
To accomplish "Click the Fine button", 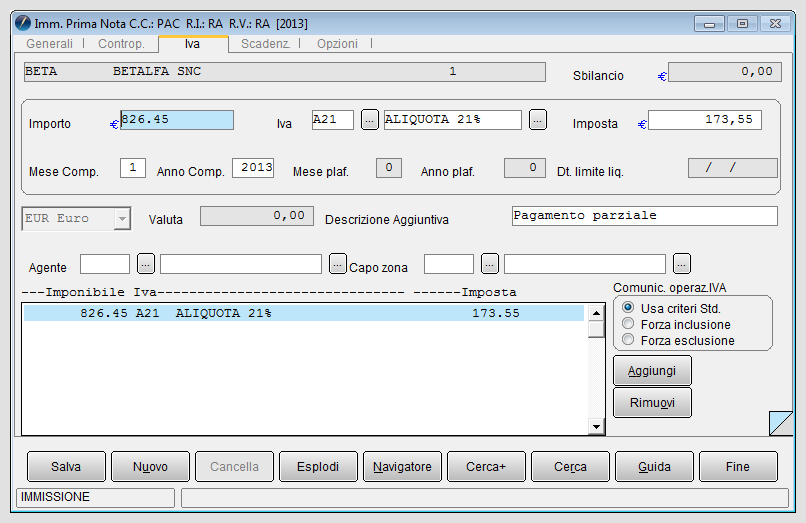I will [x=738, y=466].
